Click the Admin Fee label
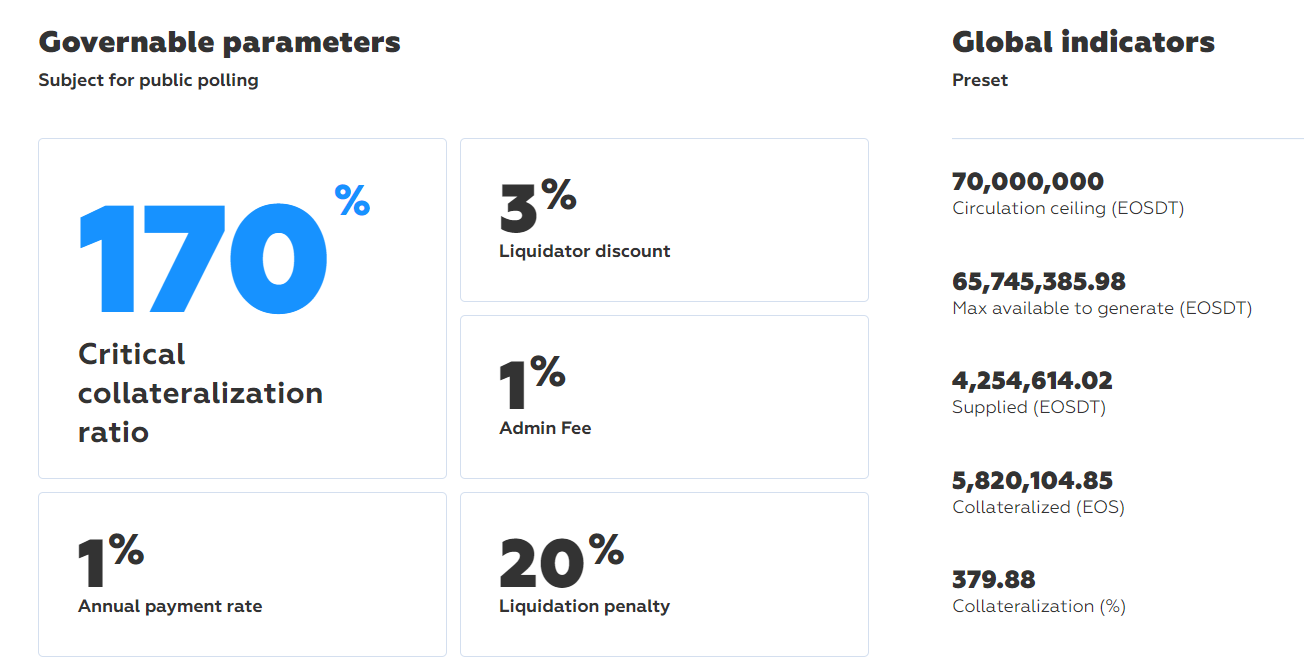 click(545, 428)
